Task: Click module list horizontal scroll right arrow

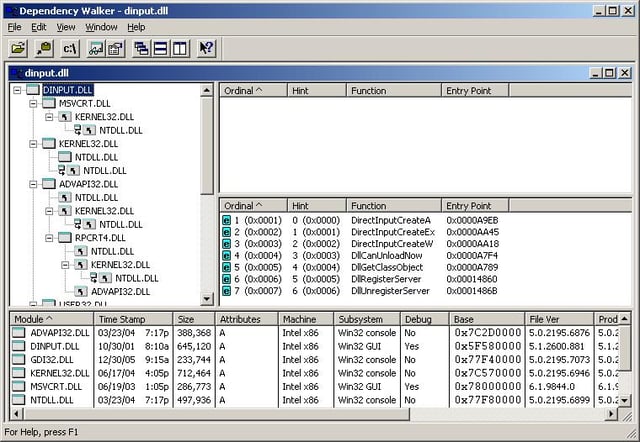Action: pos(611,414)
